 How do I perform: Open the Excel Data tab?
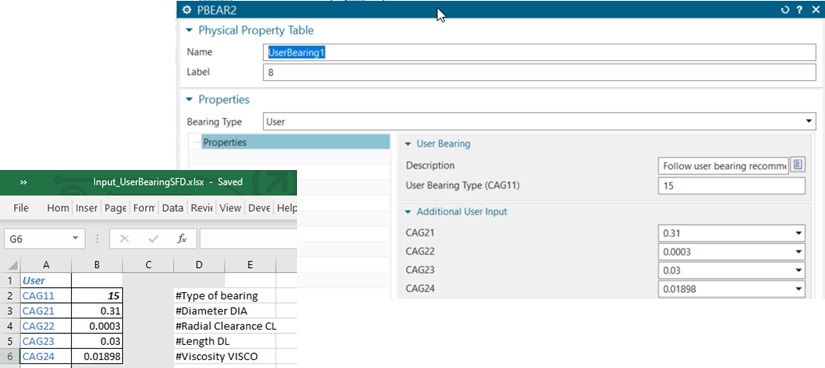coord(173,208)
